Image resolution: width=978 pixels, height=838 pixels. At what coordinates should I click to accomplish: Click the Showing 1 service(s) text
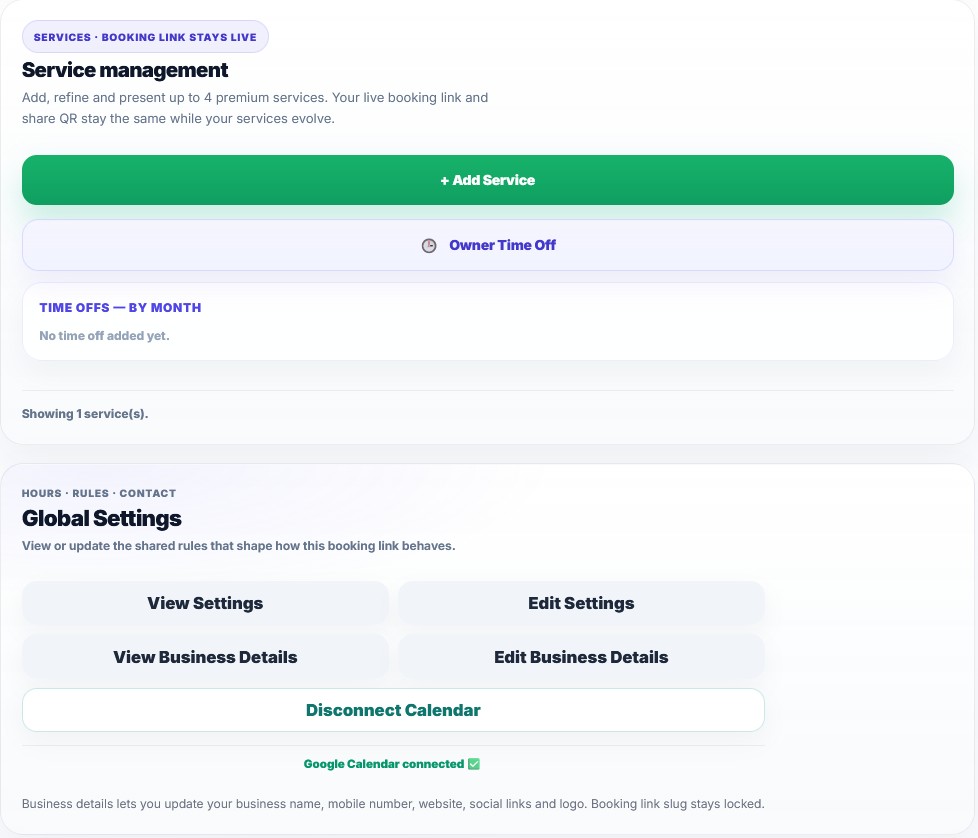[x=85, y=414]
